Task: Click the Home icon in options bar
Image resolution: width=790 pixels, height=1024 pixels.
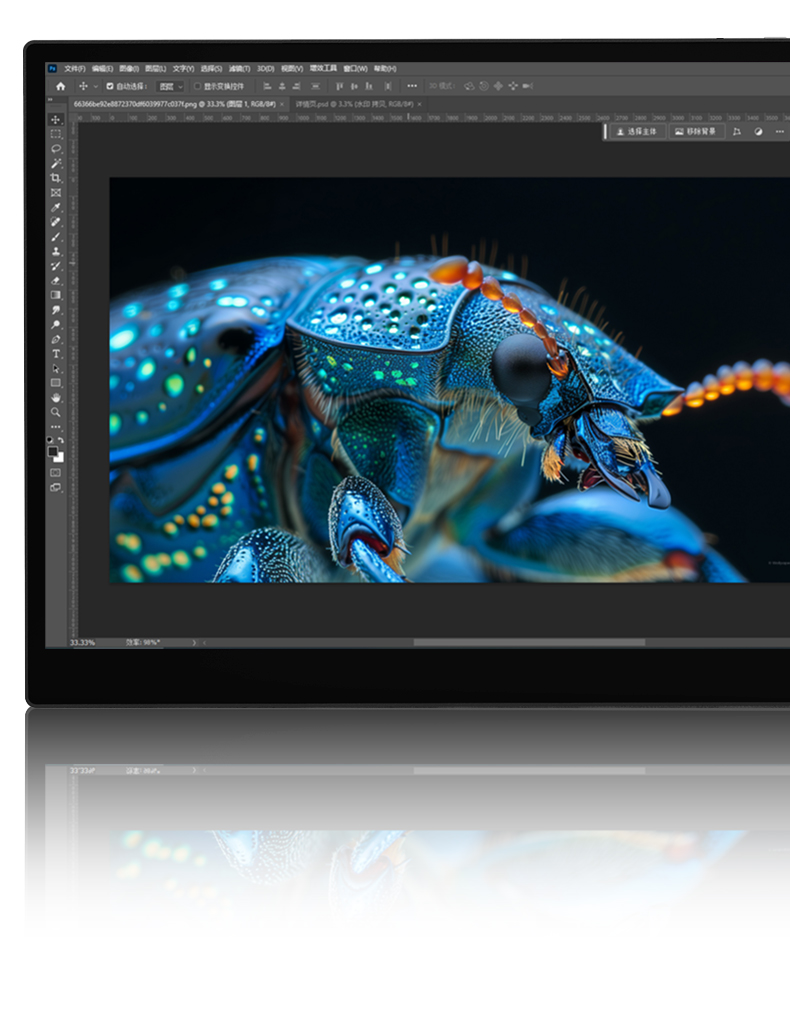Action: click(61, 86)
